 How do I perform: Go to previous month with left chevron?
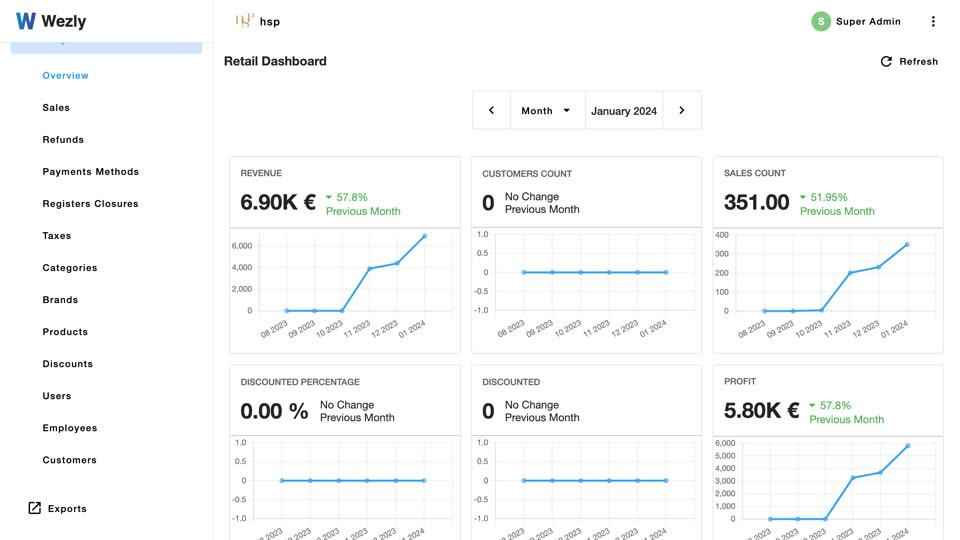pyautogui.click(x=491, y=110)
